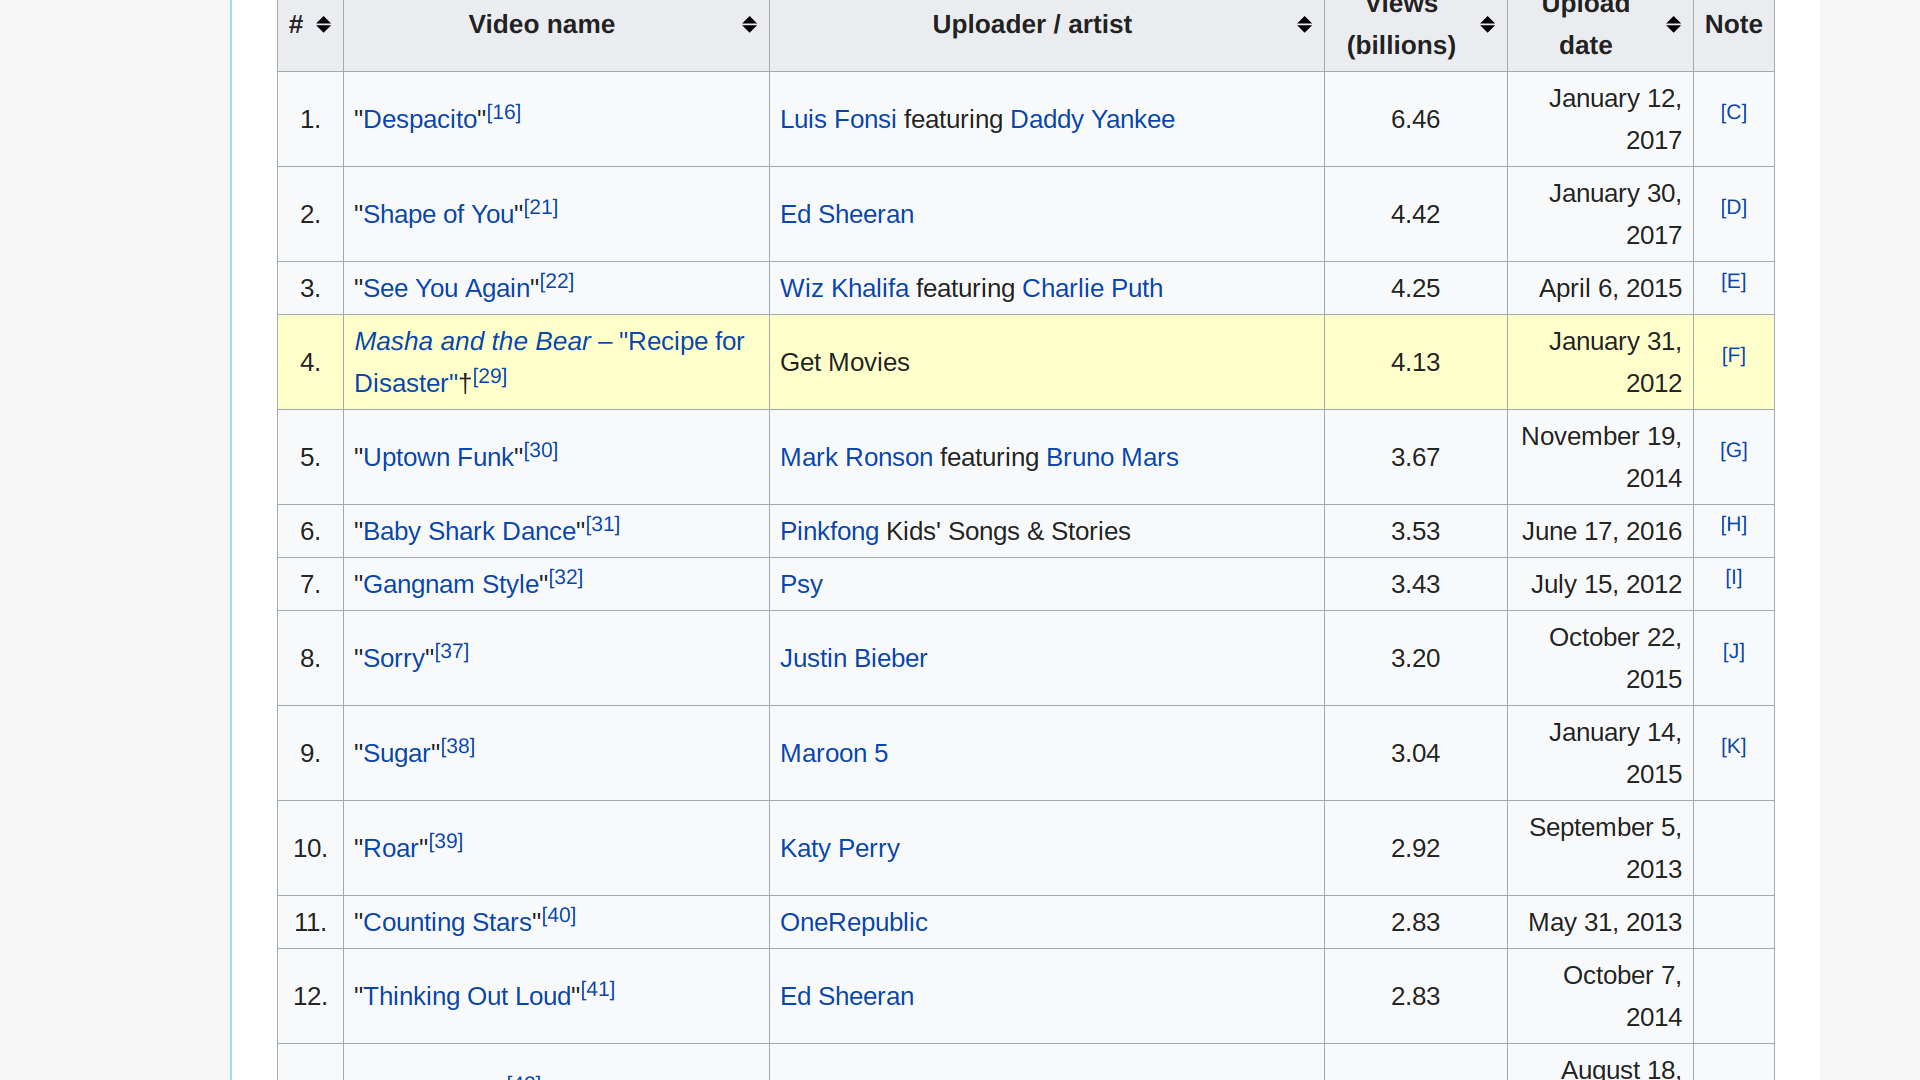Image resolution: width=1920 pixels, height=1080 pixels.
Task: Open note [H] in Baby Shark row
Action: pos(1734,525)
